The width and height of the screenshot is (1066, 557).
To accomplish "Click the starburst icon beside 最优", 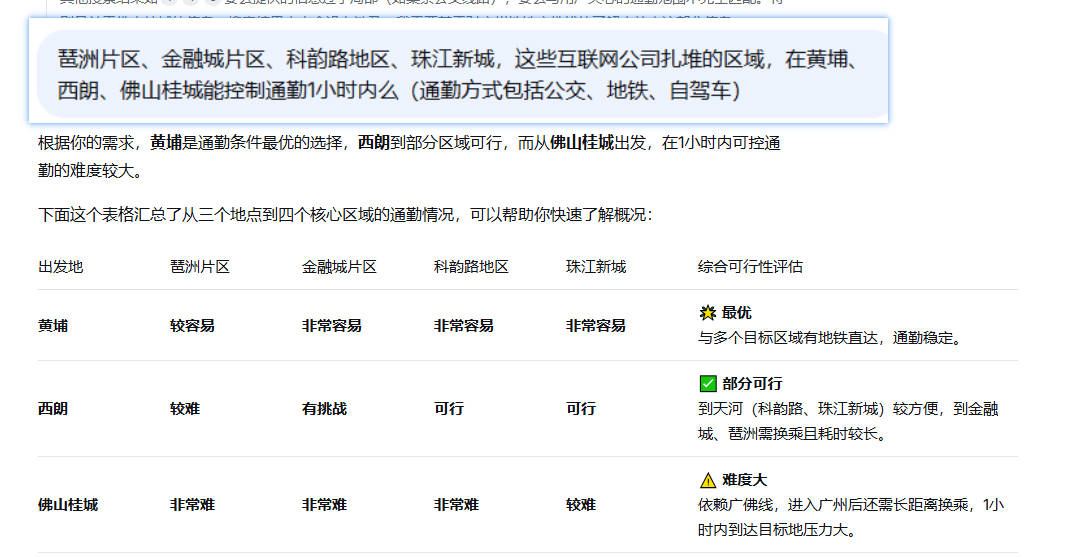I will pos(707,313).
